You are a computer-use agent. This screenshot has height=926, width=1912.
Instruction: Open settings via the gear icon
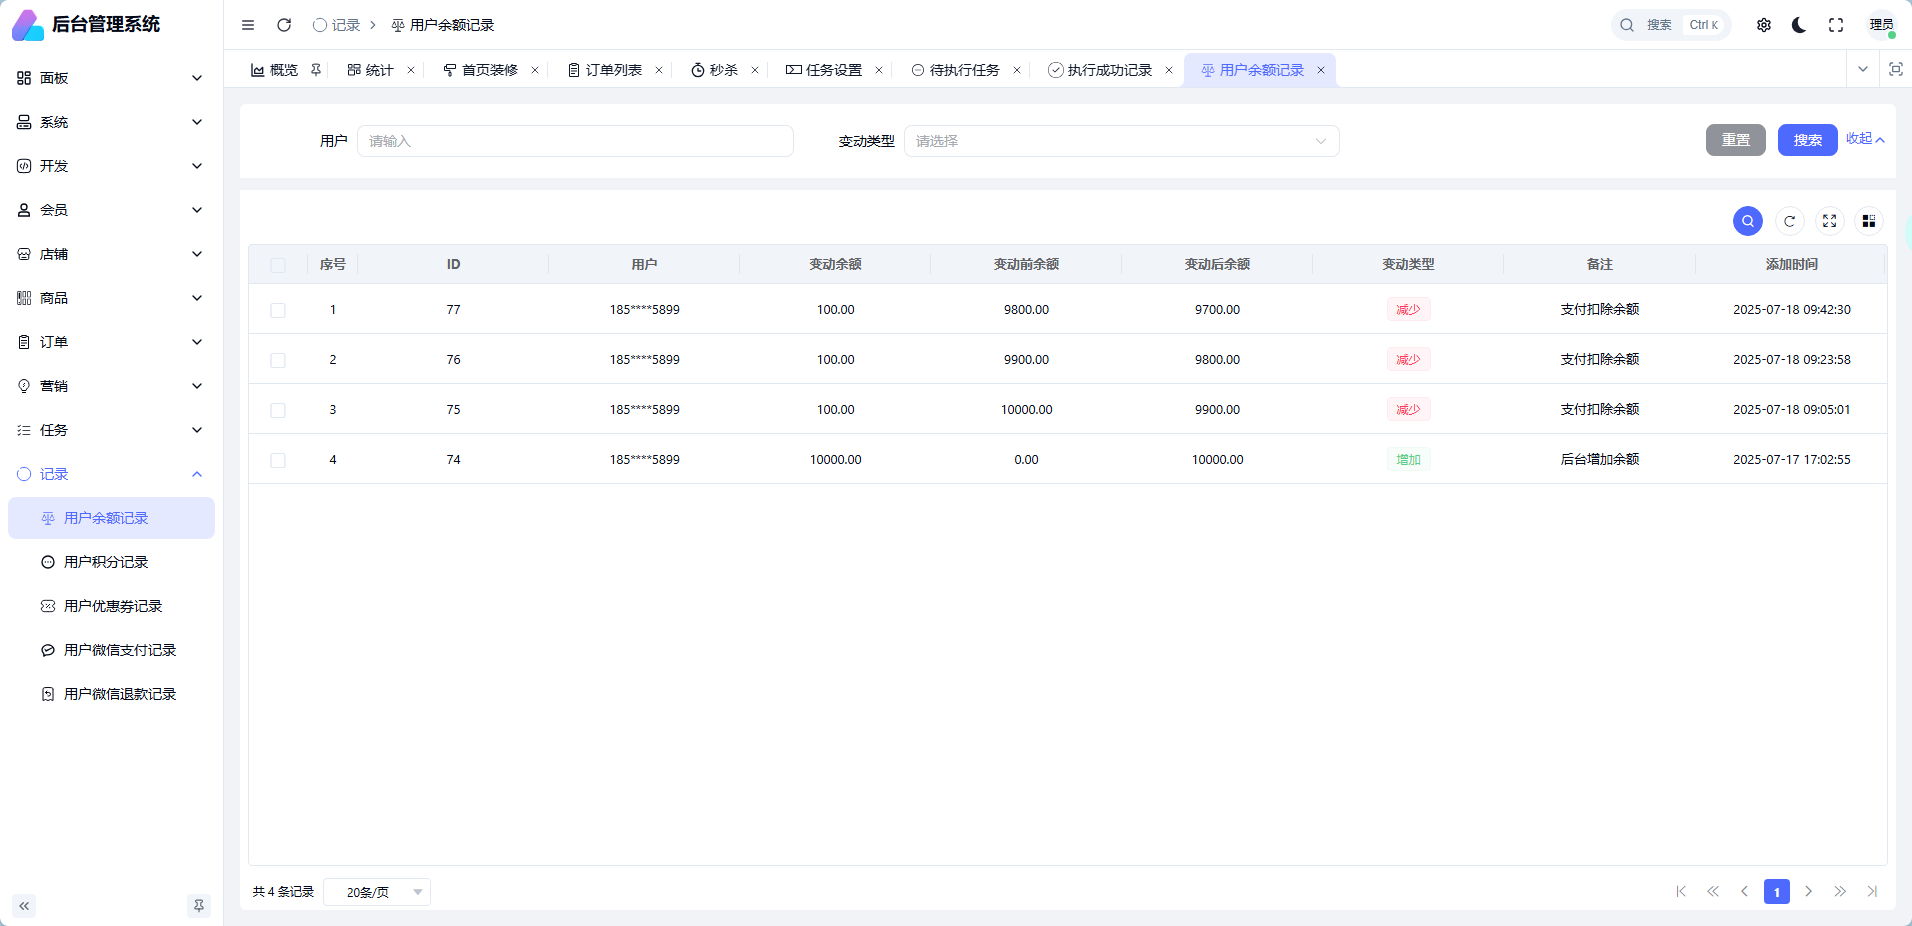click(x=1764, y=24)
